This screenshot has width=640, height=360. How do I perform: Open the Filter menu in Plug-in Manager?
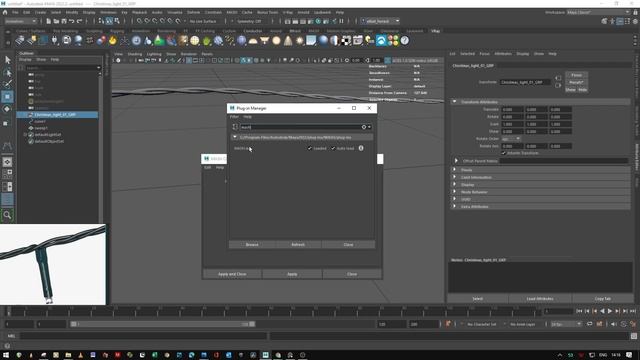[234, 117]
